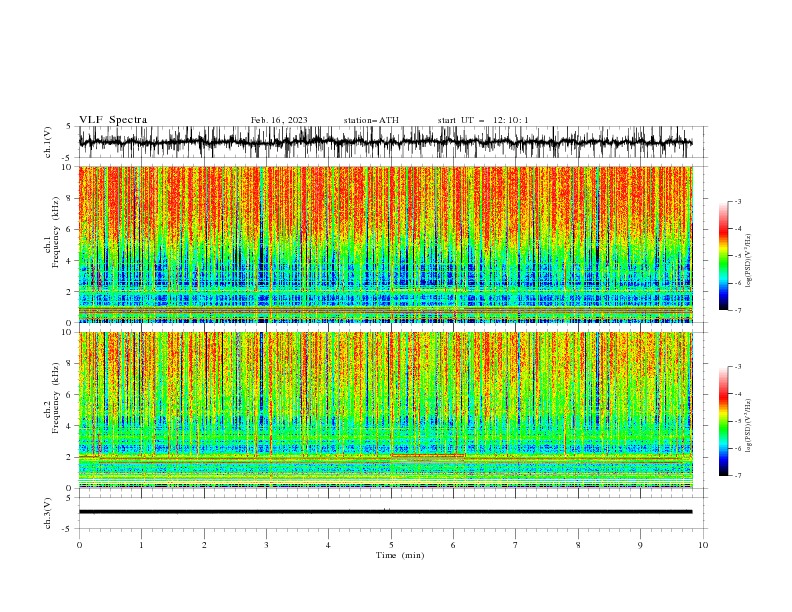Click the ch.1 PSD color scale bar
This screenshot has height=612, width=792.
(723, 256)
